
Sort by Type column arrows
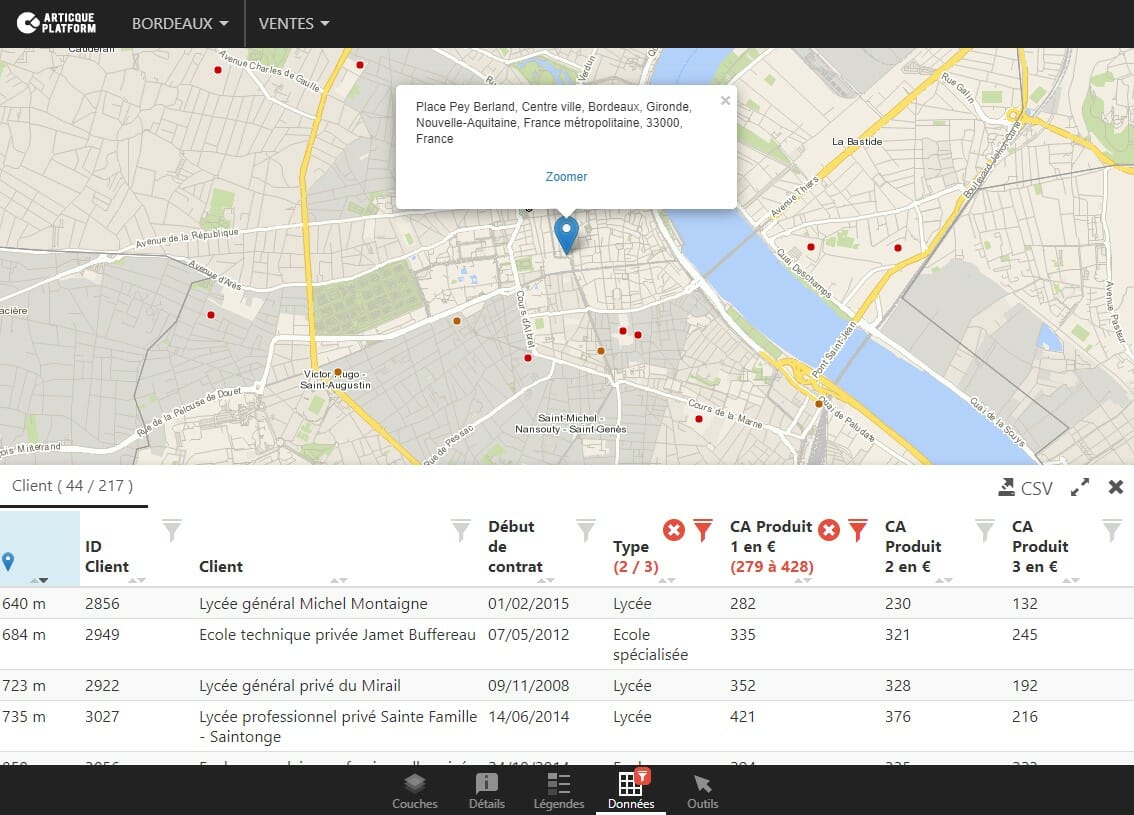click(667, 580)
